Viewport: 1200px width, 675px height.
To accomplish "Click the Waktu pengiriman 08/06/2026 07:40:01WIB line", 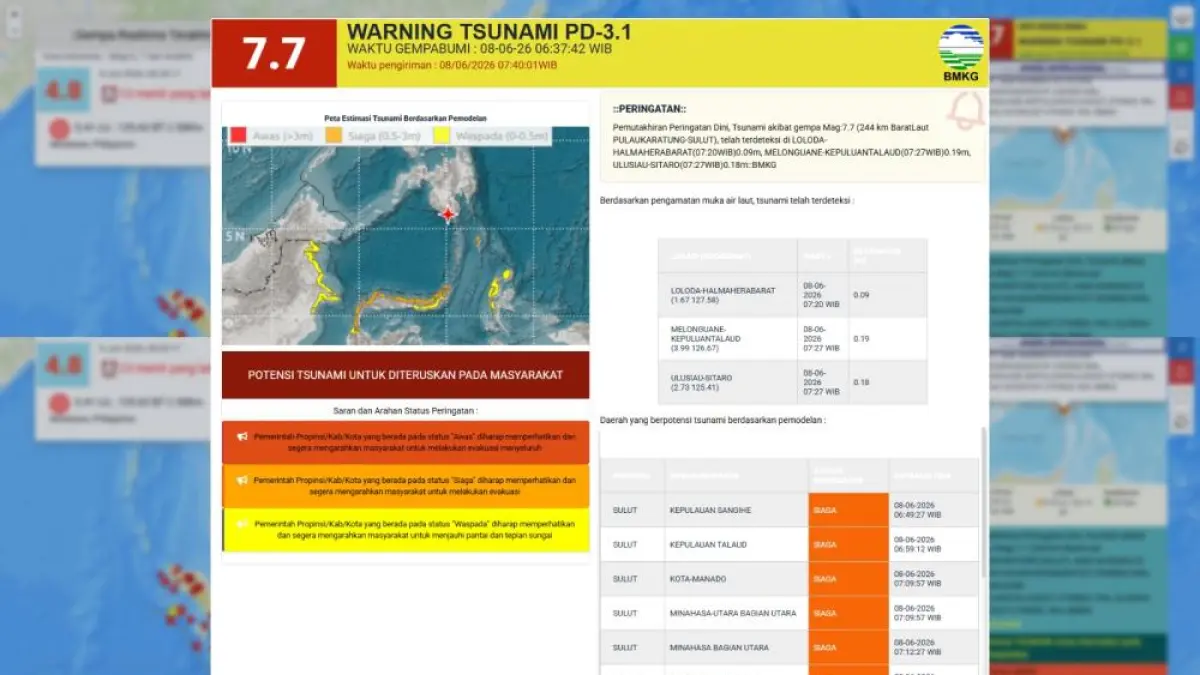I will click(x=452, y=65).
